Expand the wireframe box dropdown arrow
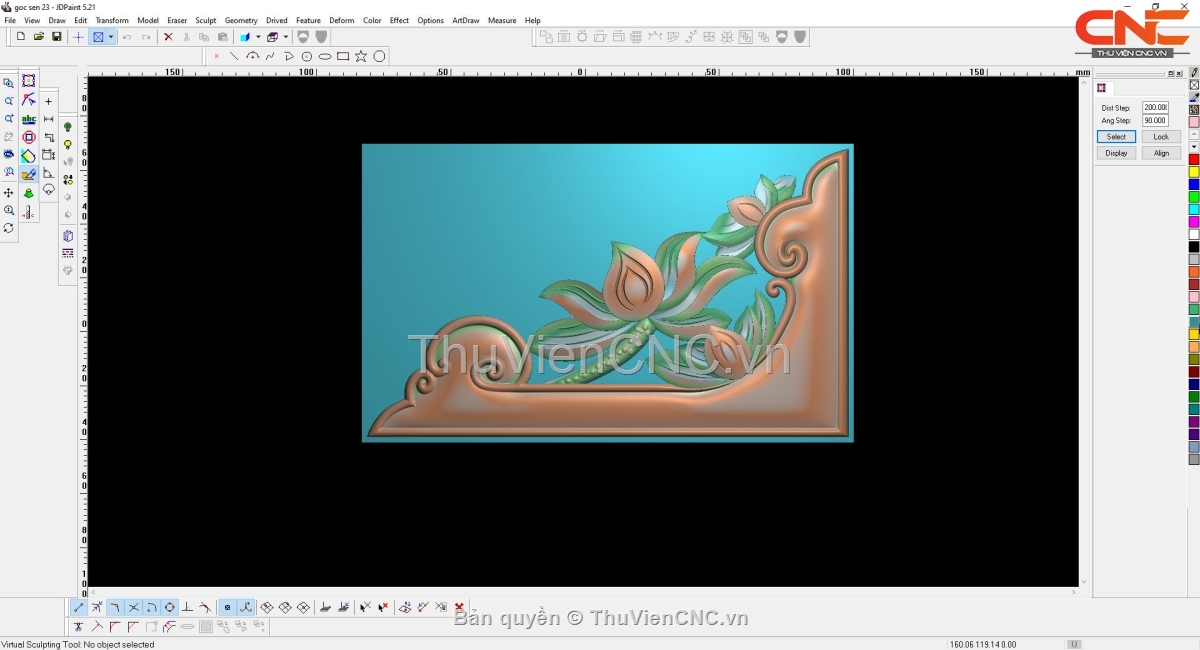This screenshot has height=650, width=1200. click(285, 37)
